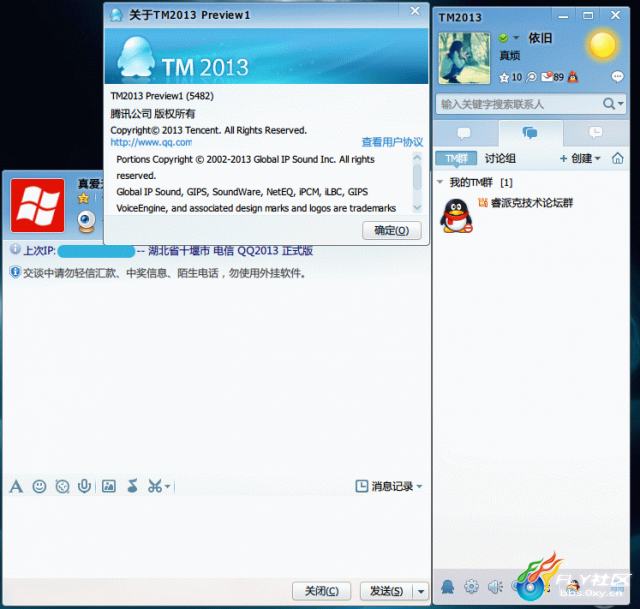Click the security shield notice icon

pos(15,272)
